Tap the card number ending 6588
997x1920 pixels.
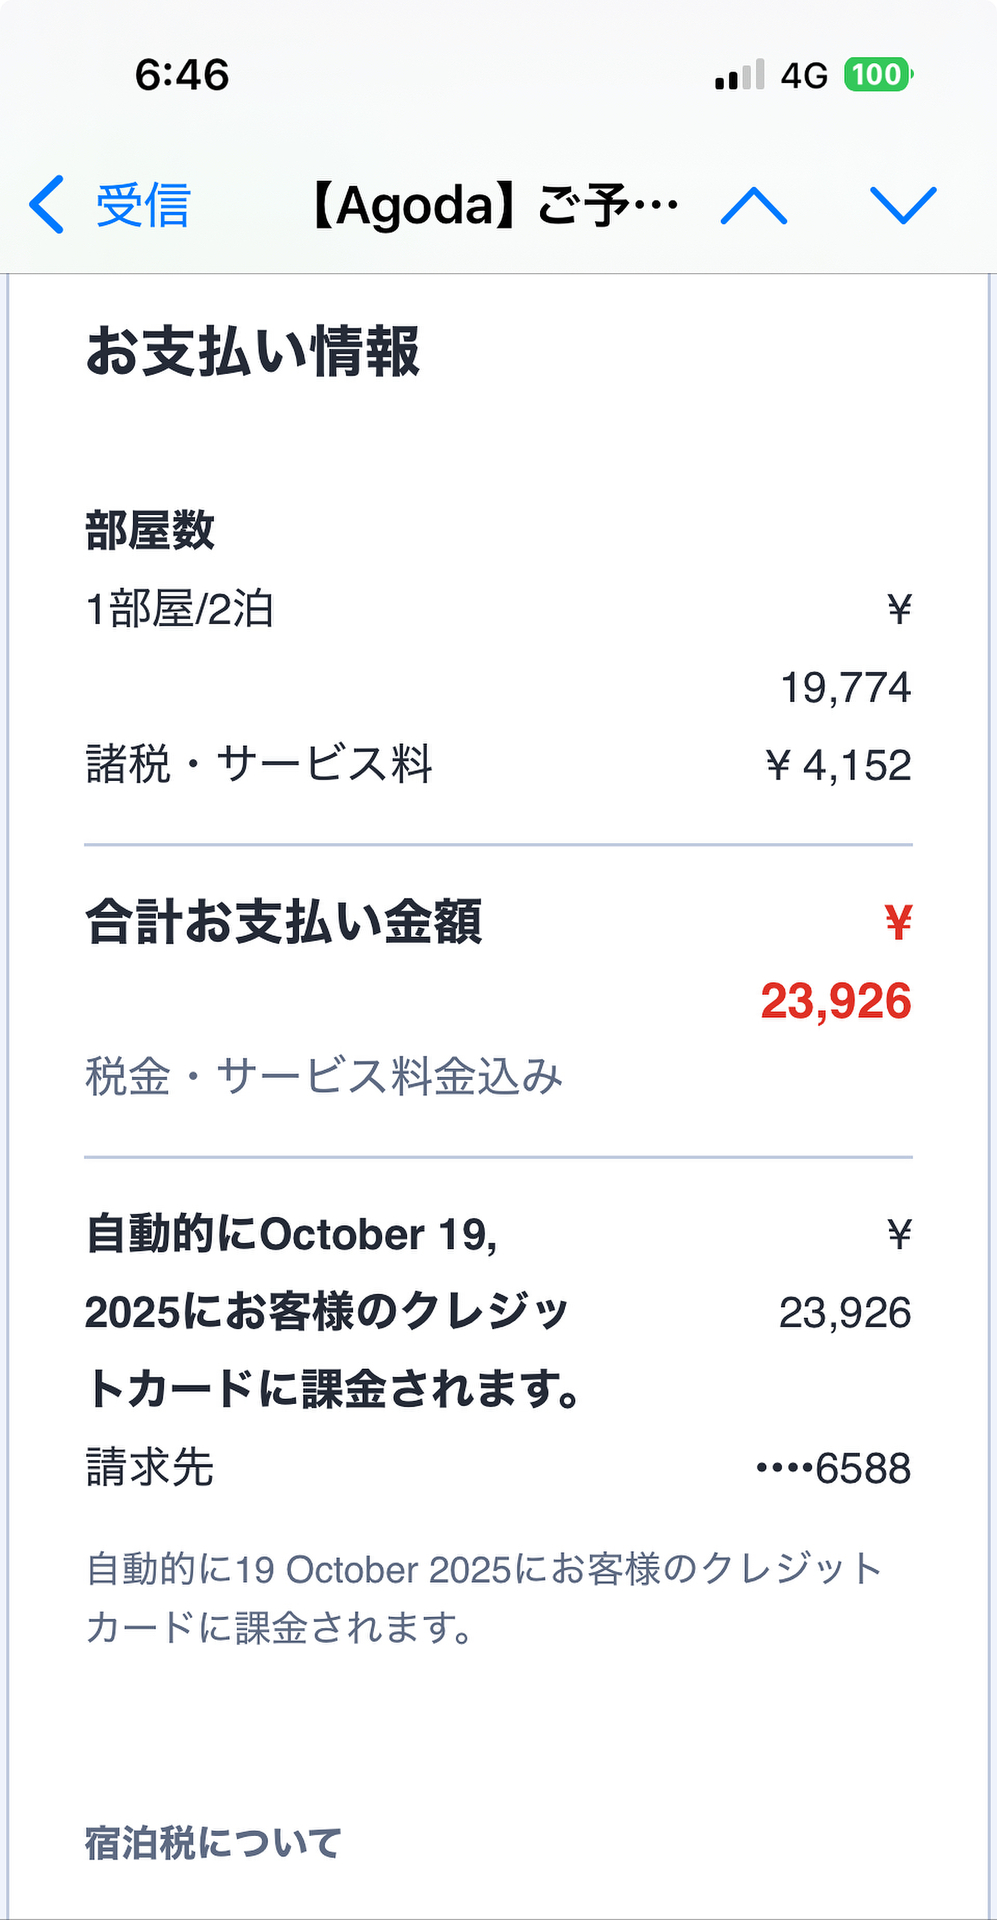coord(834,1468)
